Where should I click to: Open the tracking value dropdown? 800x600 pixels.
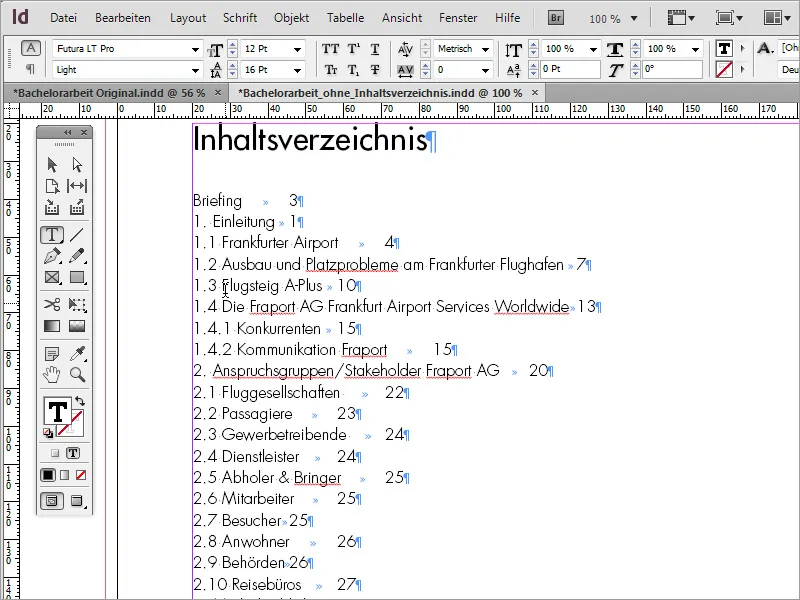[485, 70]
